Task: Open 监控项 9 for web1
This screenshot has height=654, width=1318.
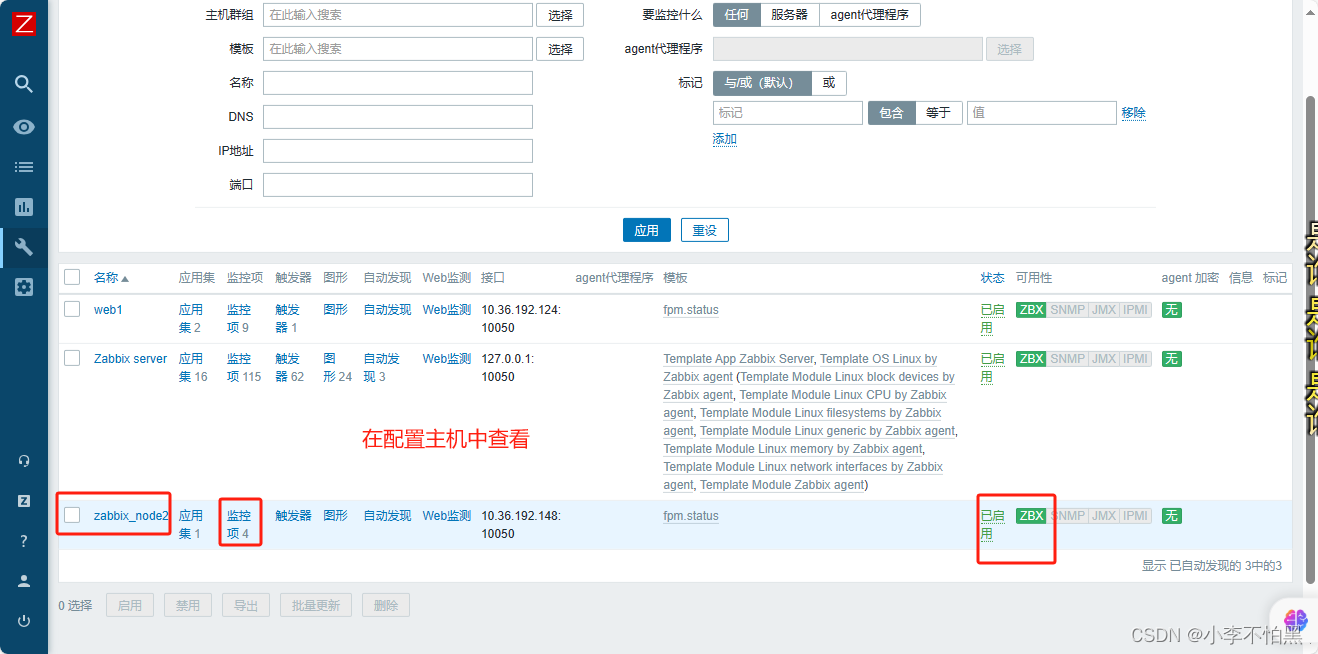Action: tap(239, 319)
